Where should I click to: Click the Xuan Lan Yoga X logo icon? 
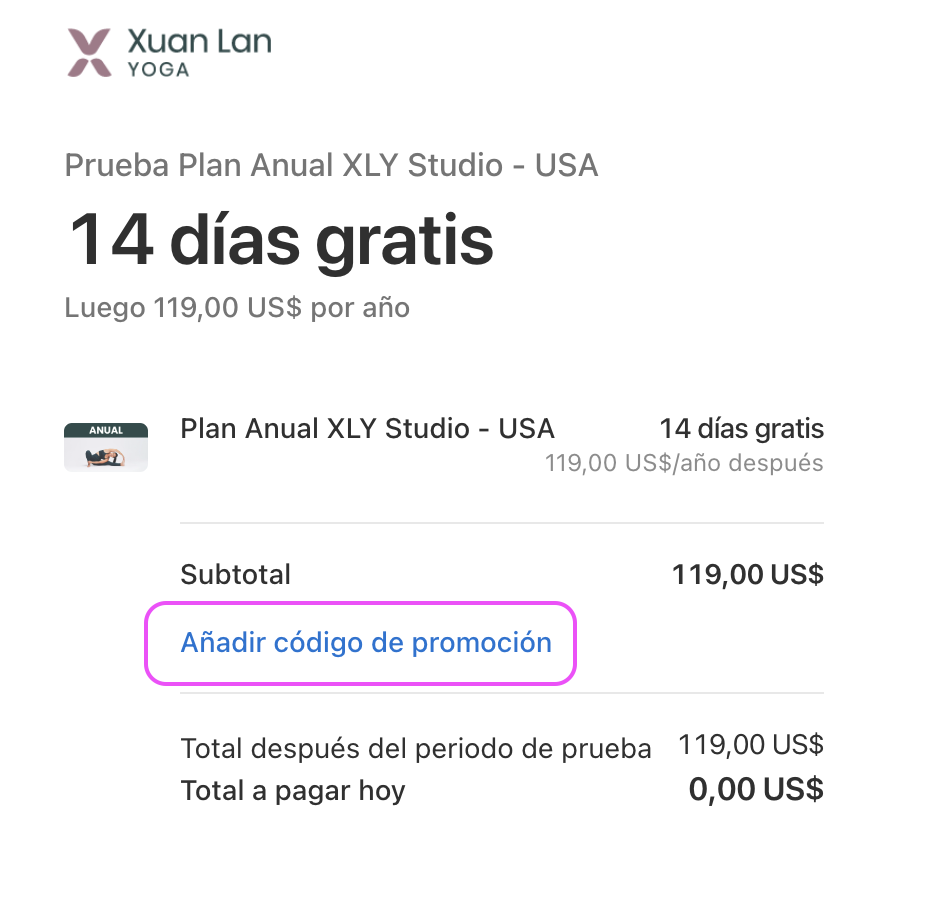point(89,53)
